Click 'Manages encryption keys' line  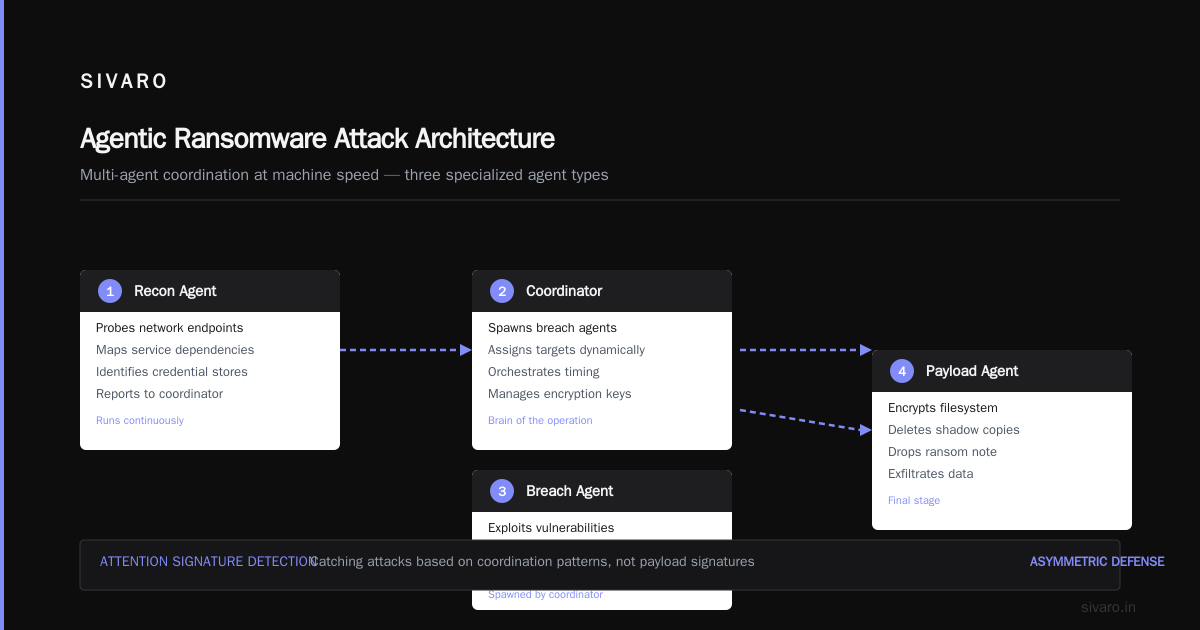click(x=560, y=394)
